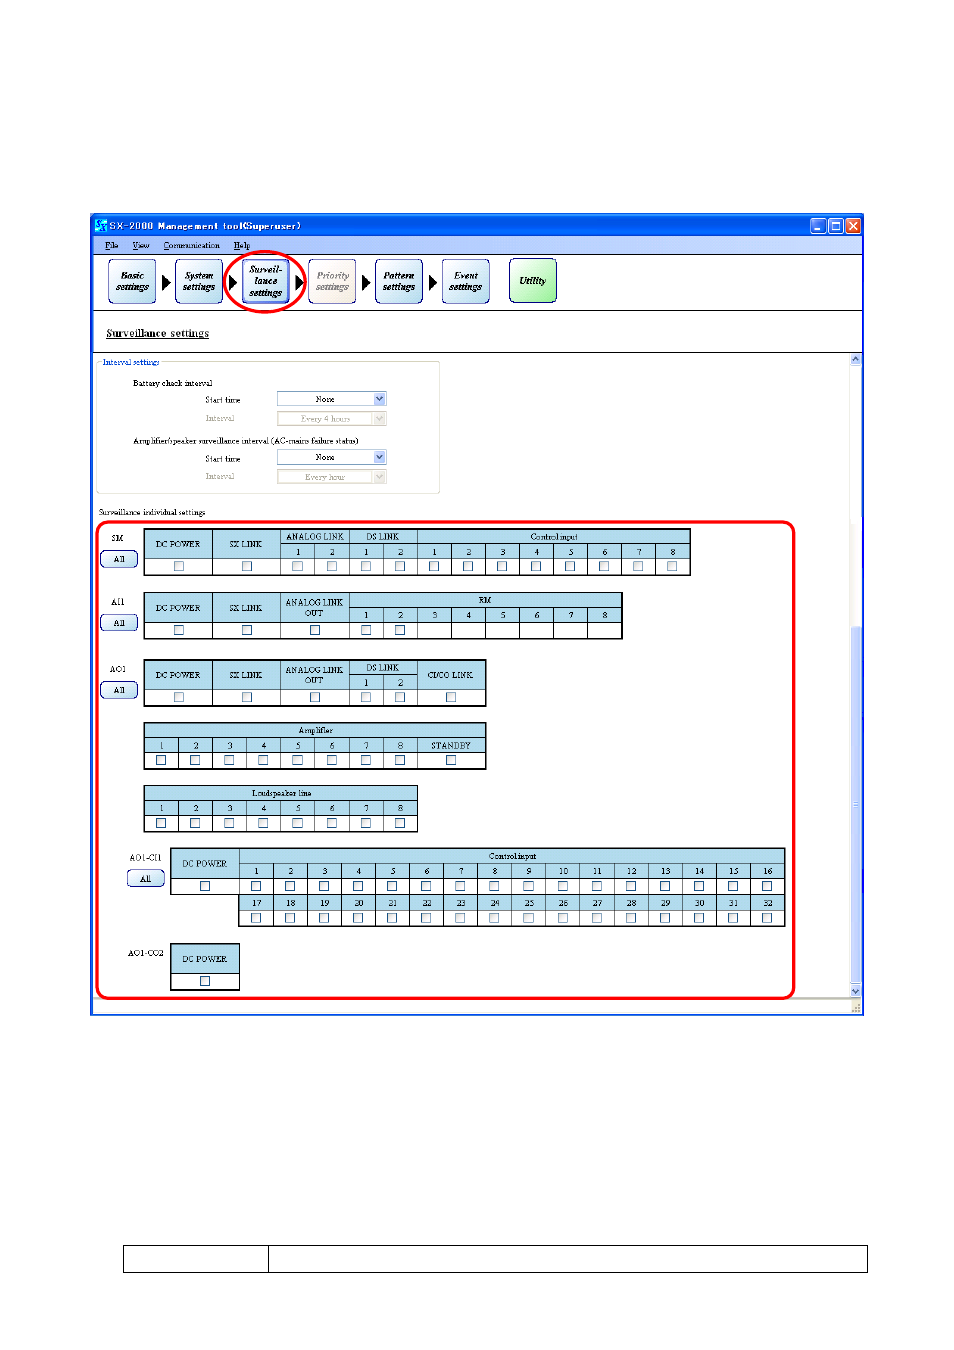
Task: Open the File menu
Action: (112, 245)
